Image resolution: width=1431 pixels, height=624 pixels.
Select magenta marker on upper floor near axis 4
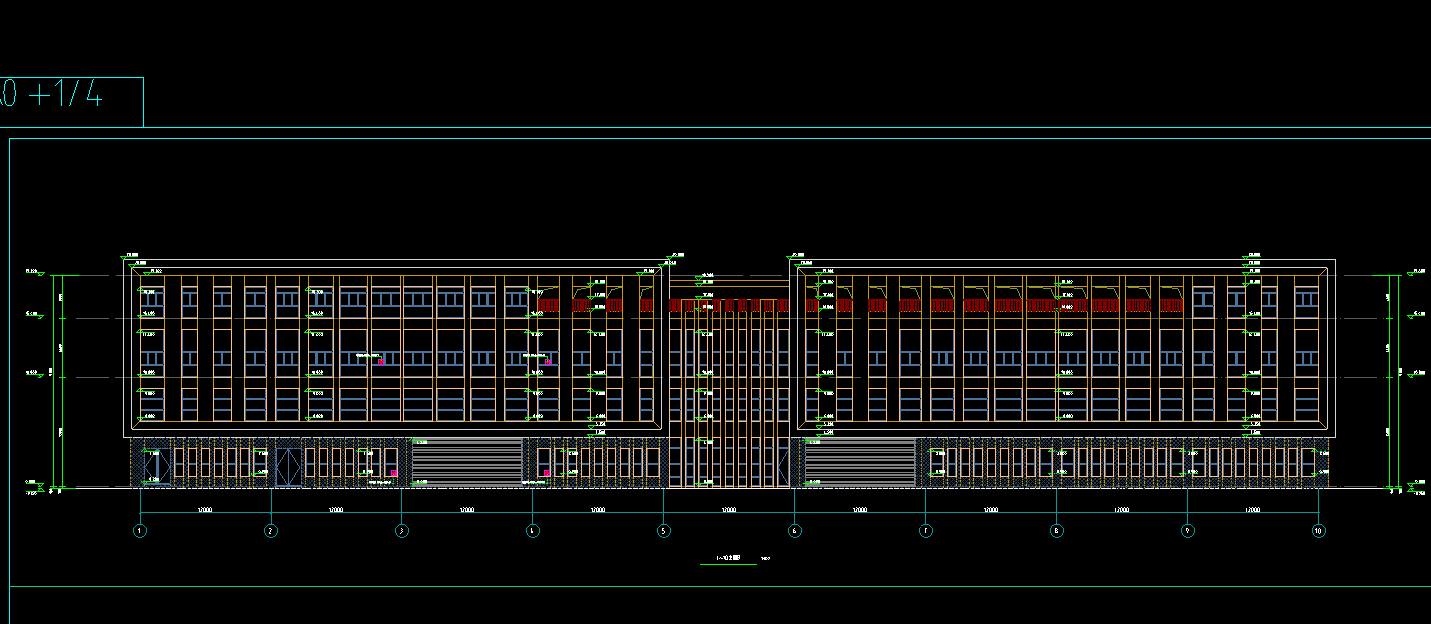pos(549,362)
